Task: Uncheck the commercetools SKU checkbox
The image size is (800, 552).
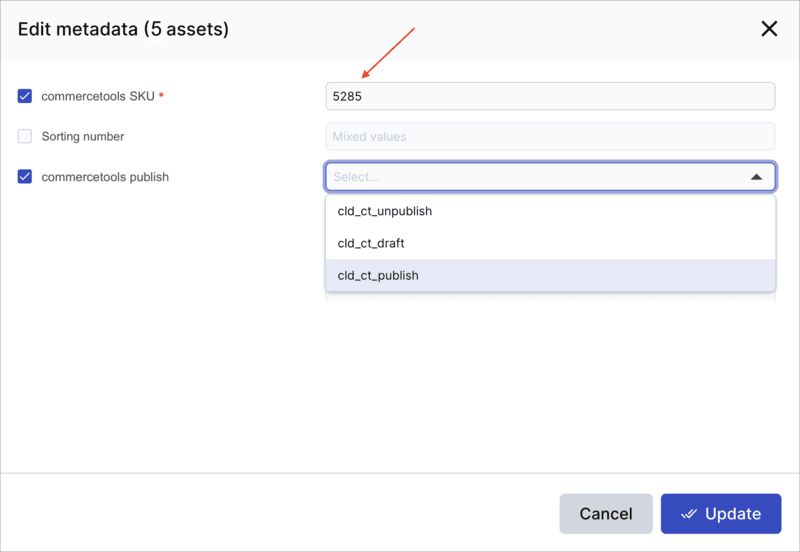Action: pyautogui.click(x=24, y=96)
